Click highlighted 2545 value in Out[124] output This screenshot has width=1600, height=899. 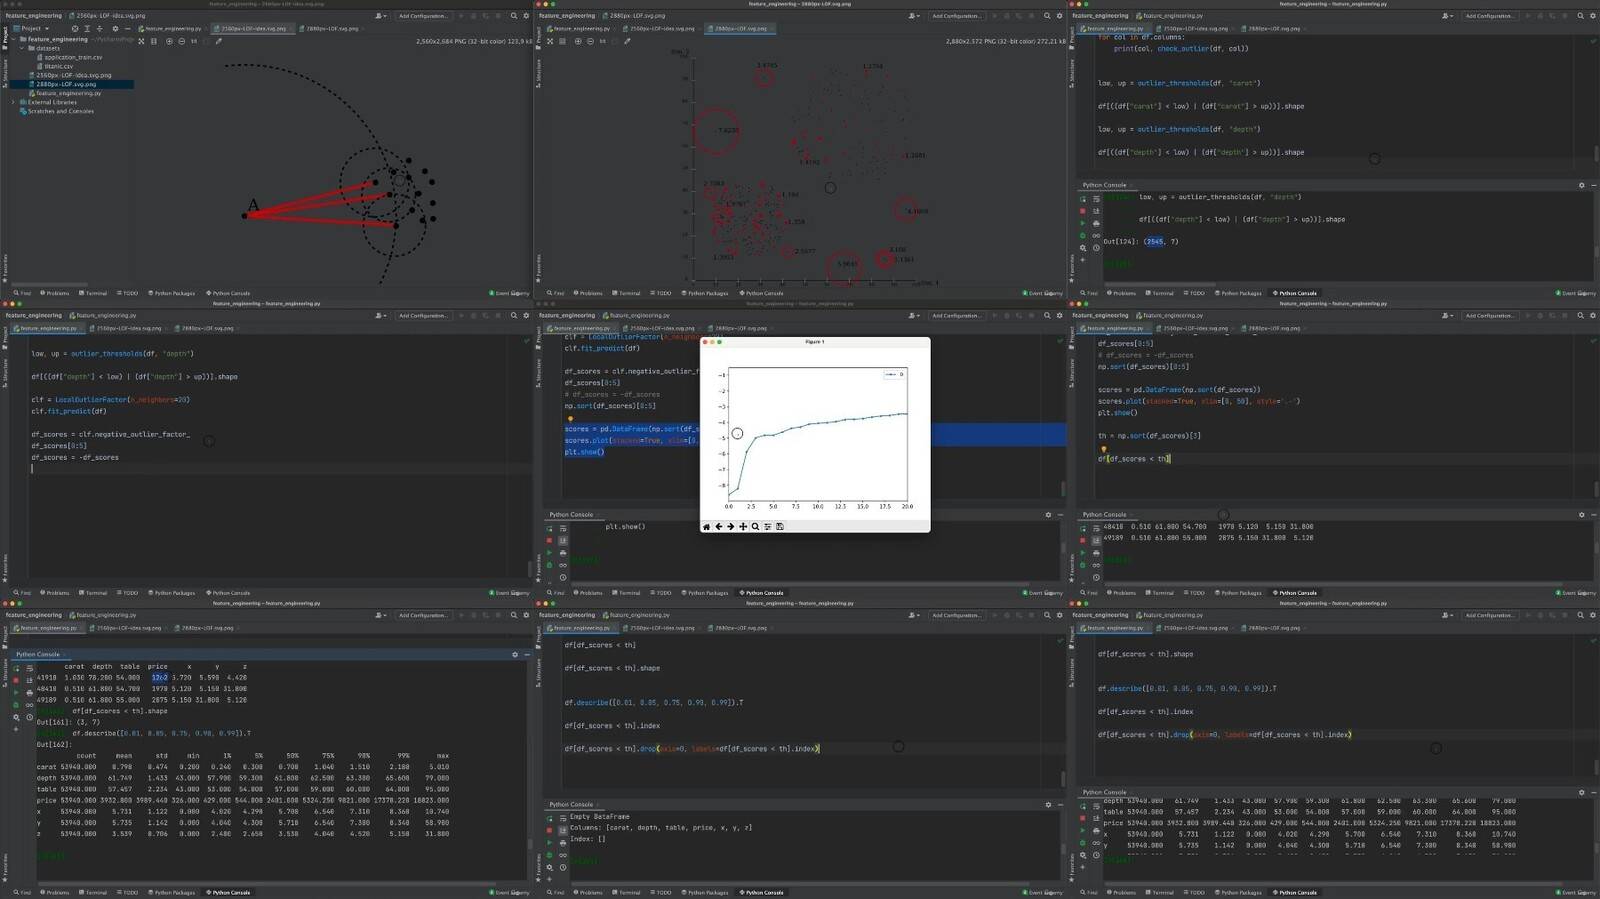[1154, 241]
